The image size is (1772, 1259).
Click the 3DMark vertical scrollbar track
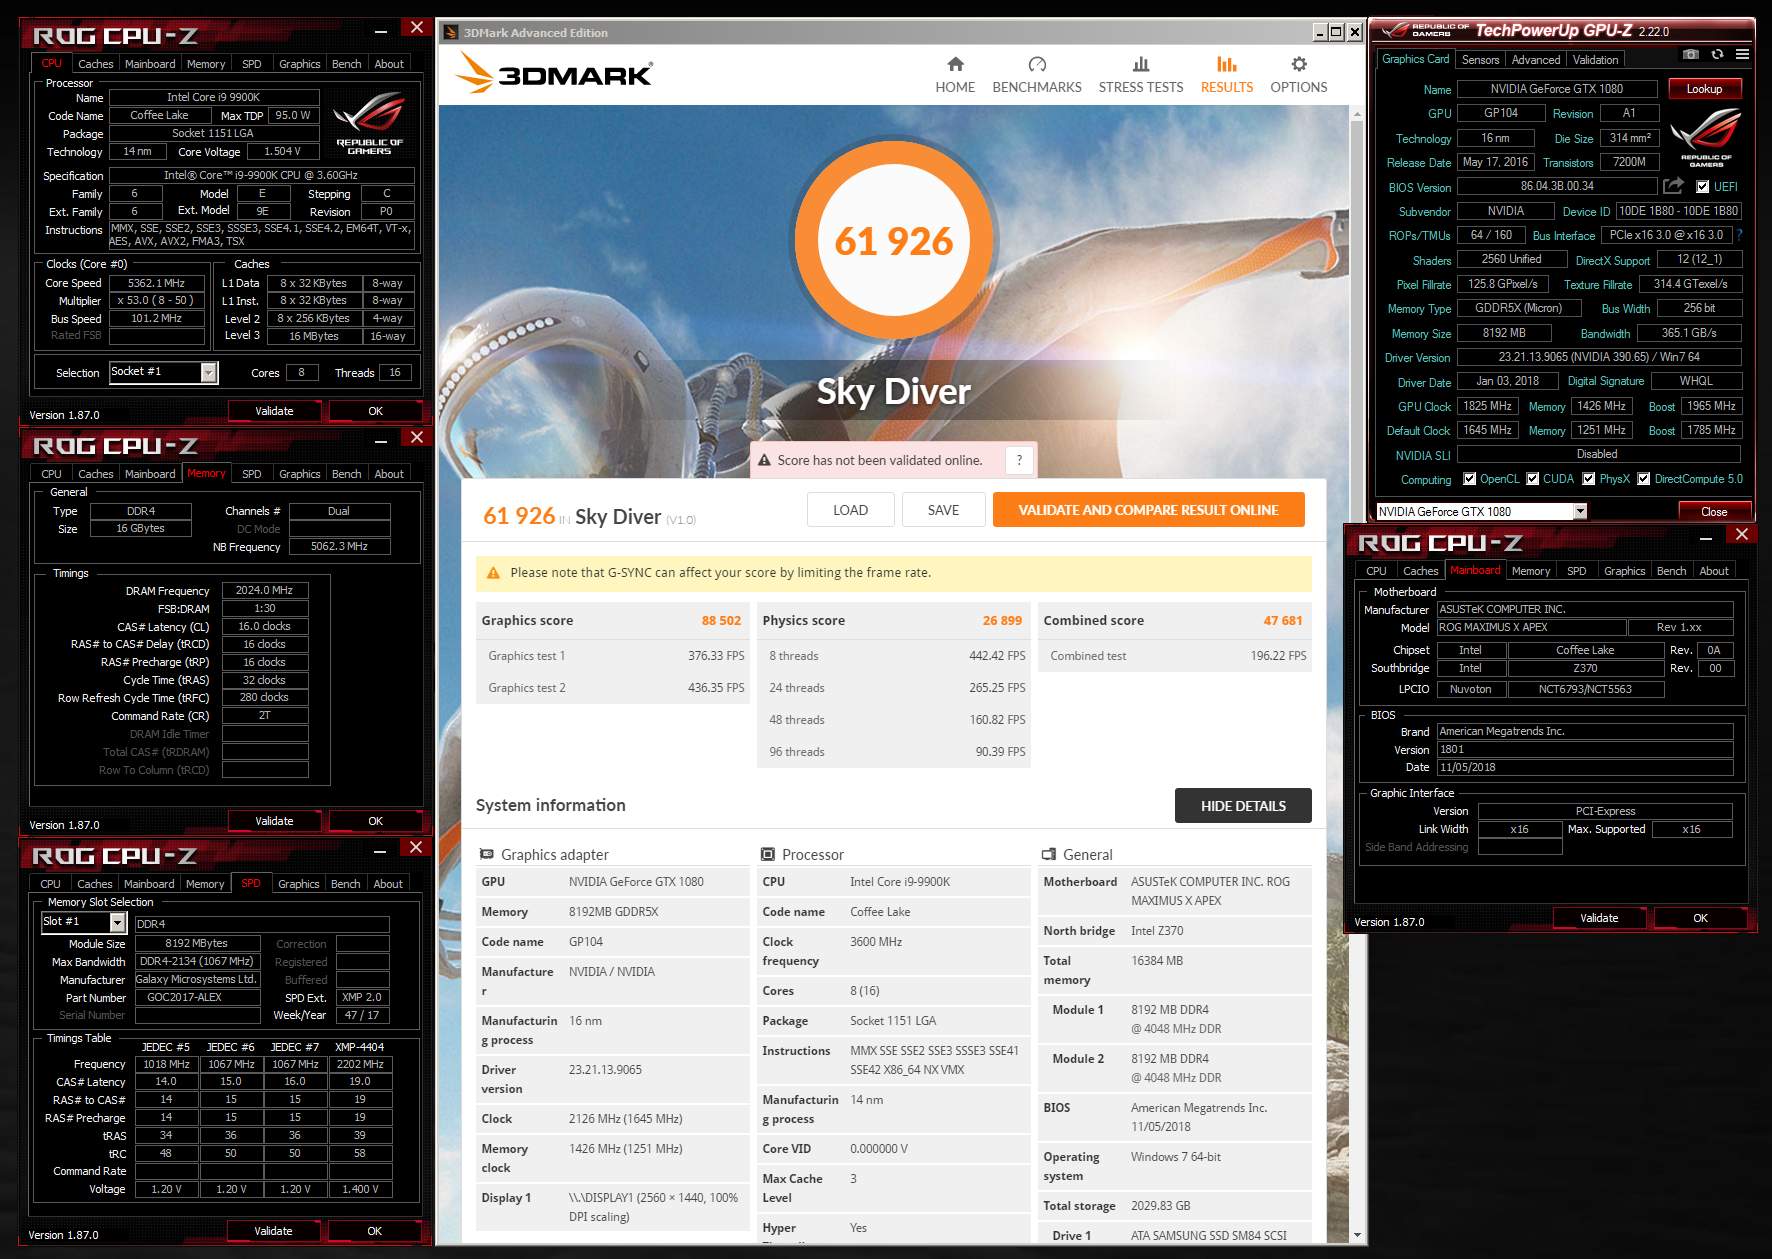point(1356,674)
